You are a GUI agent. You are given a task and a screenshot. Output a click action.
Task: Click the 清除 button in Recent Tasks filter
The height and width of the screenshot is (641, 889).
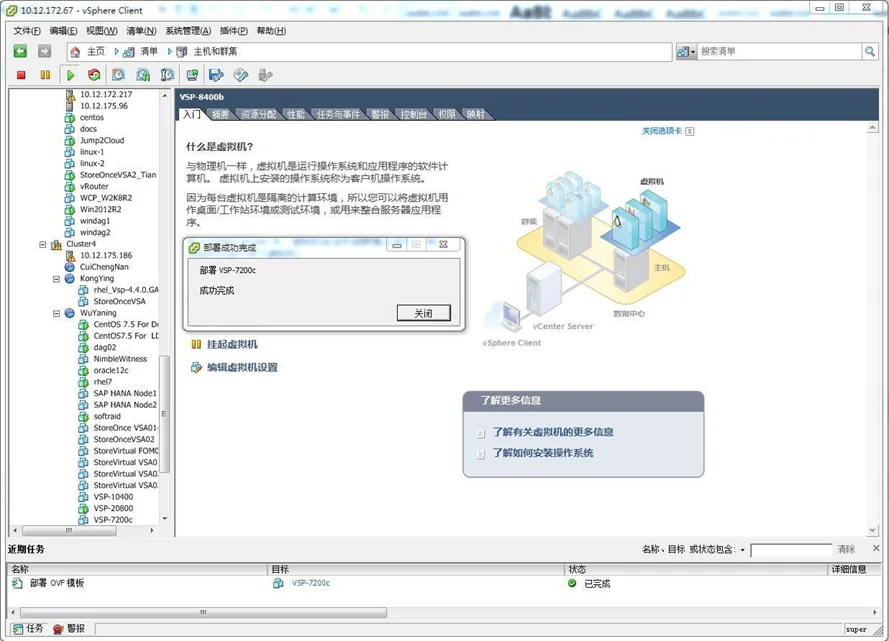(846, 549)
